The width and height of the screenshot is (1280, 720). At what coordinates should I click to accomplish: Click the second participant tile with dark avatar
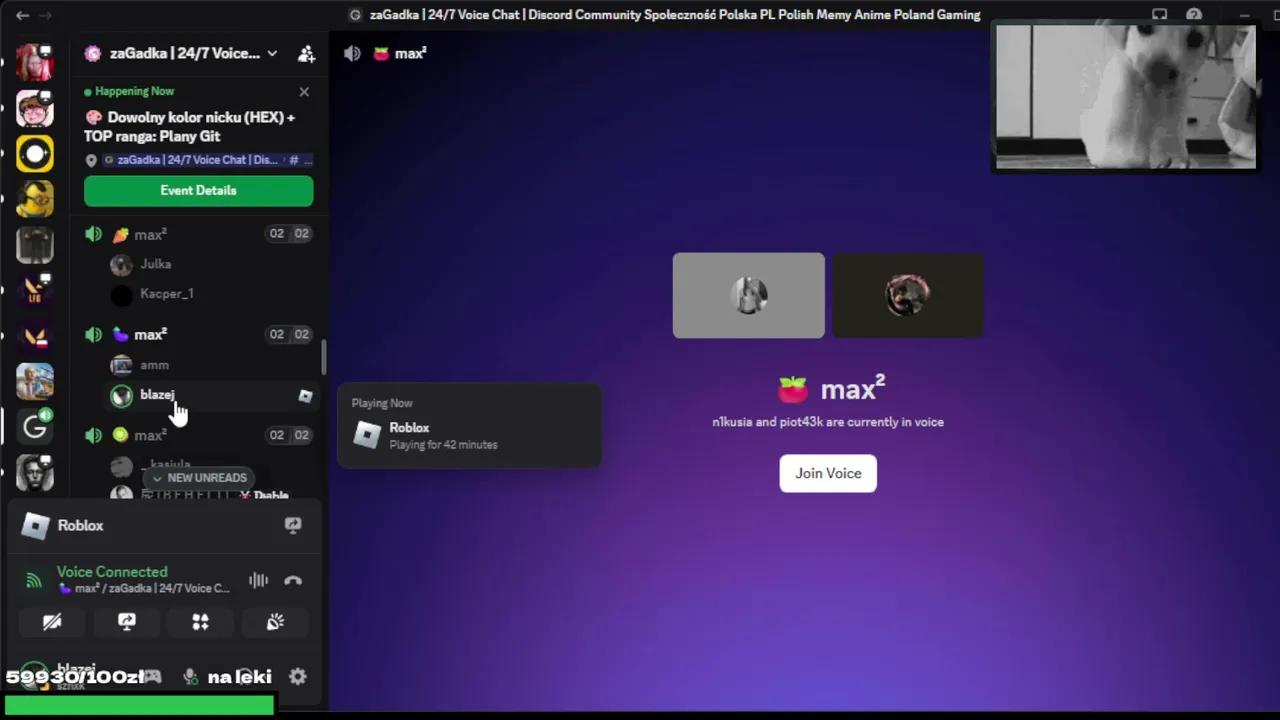(x=908, y=295)
